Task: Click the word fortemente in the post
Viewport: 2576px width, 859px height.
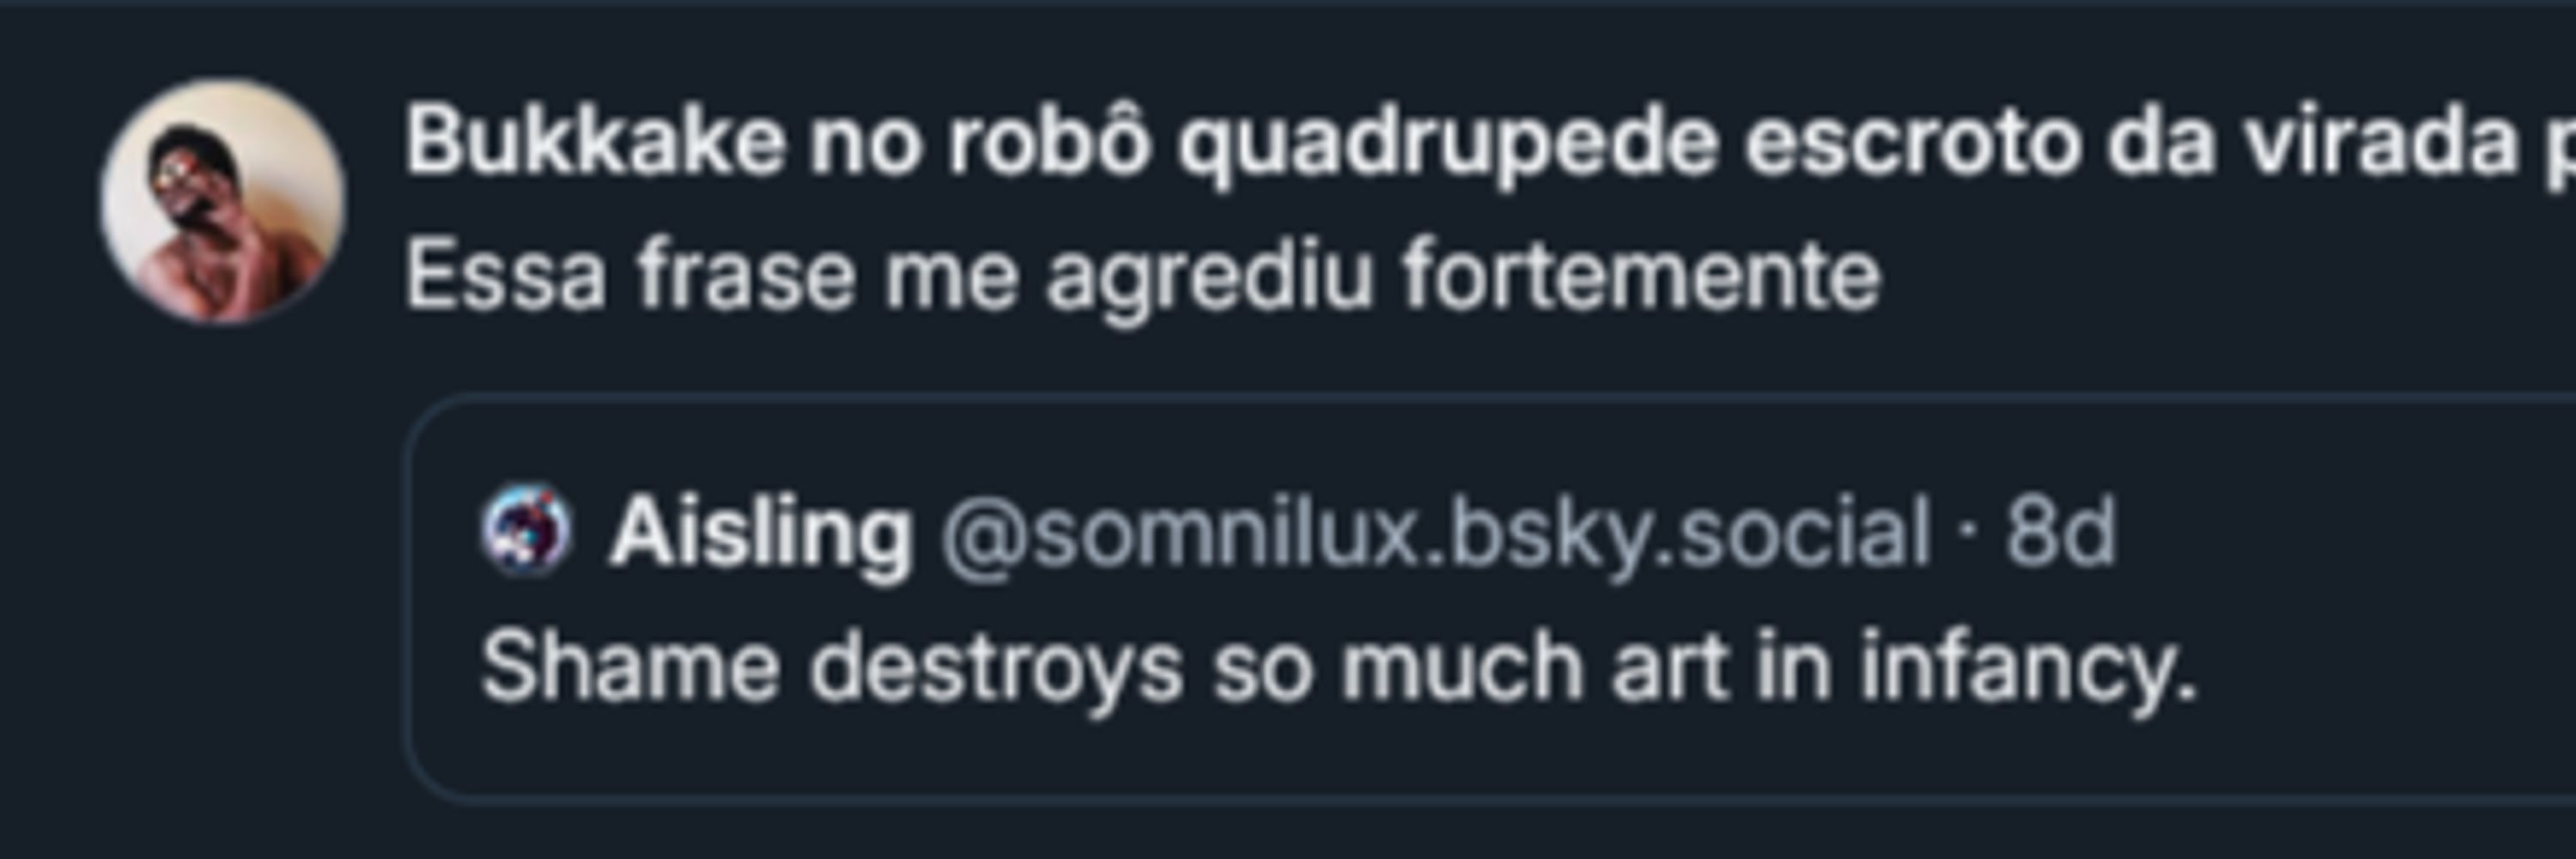Action: (x=1641, y=273)
